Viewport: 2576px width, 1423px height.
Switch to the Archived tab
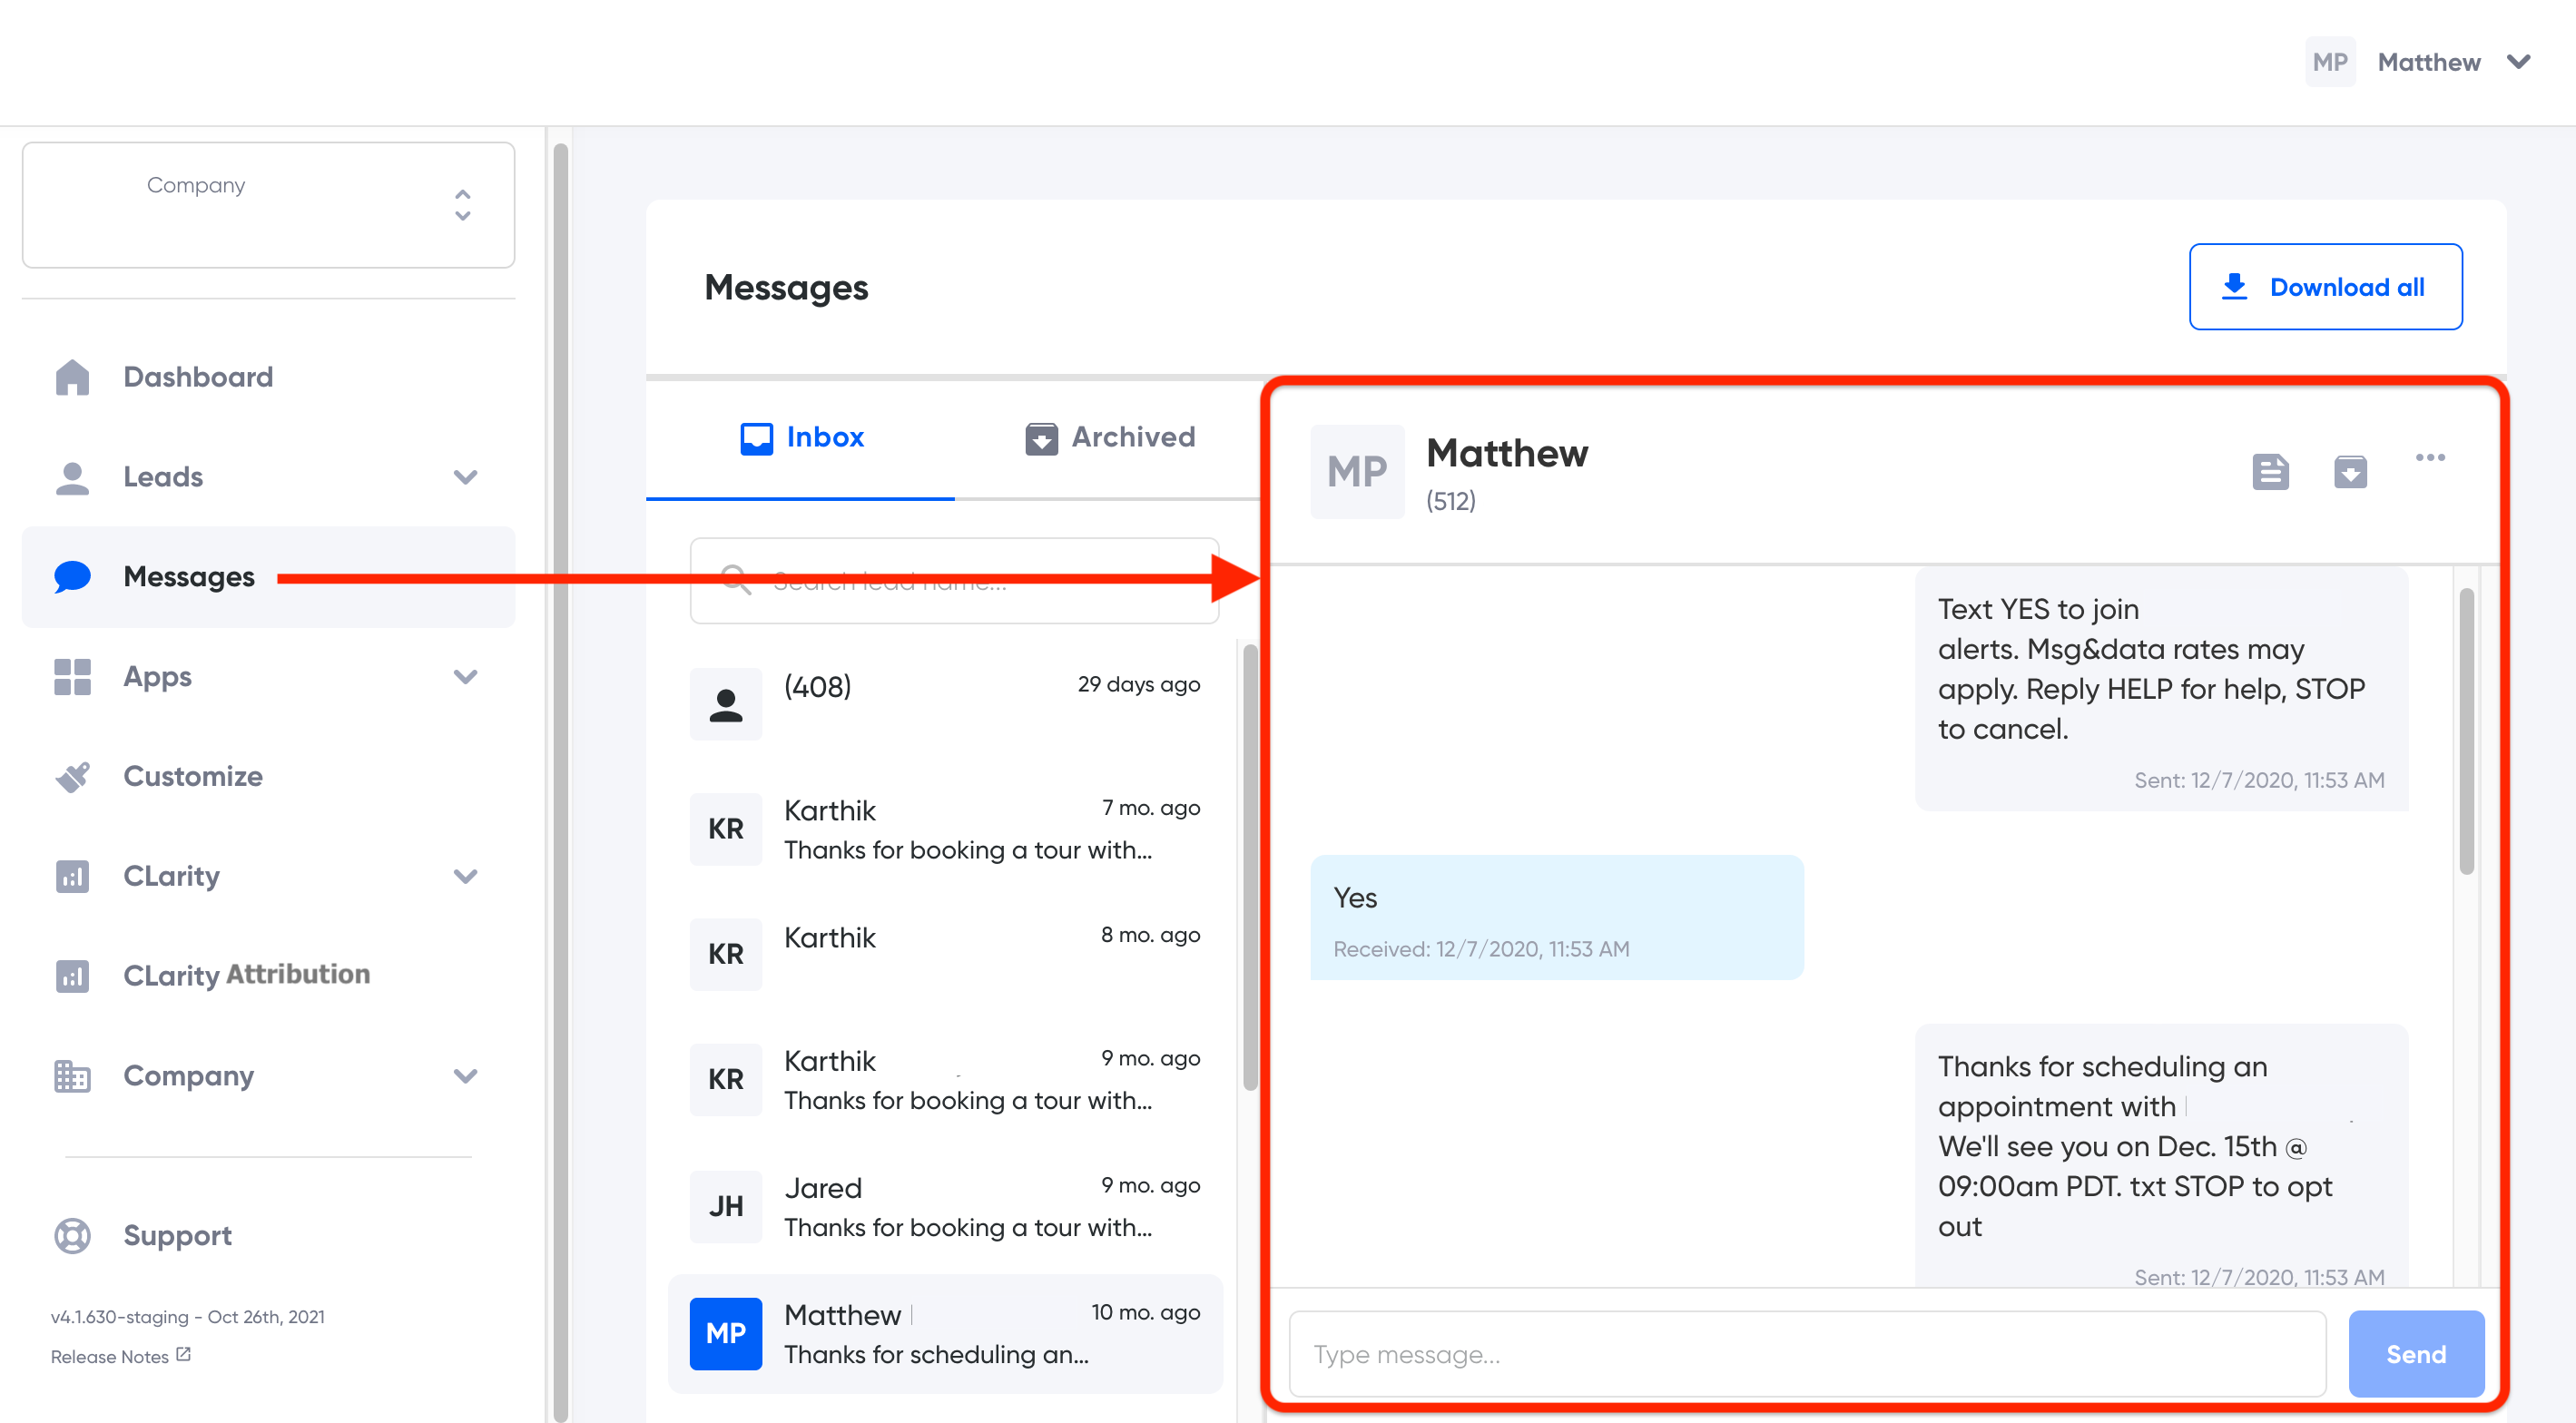1110,437
